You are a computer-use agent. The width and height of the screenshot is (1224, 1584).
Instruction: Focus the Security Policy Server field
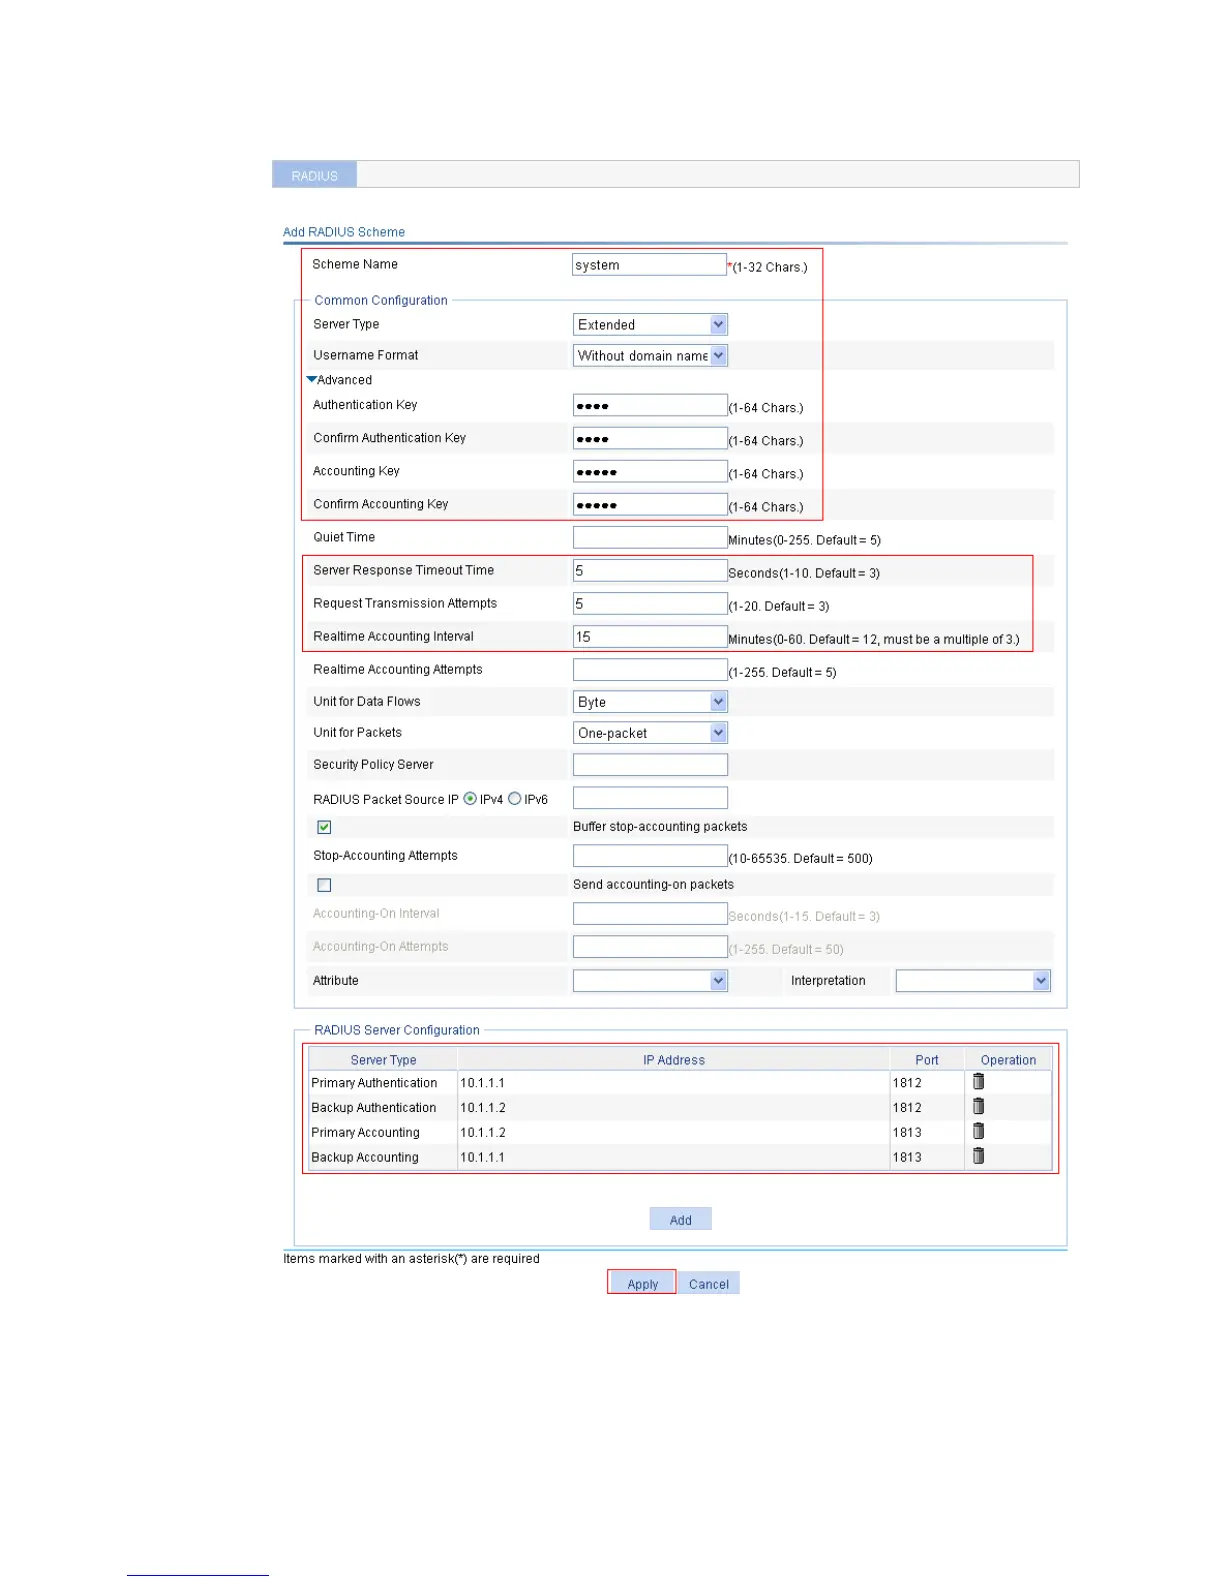point(650,764)
